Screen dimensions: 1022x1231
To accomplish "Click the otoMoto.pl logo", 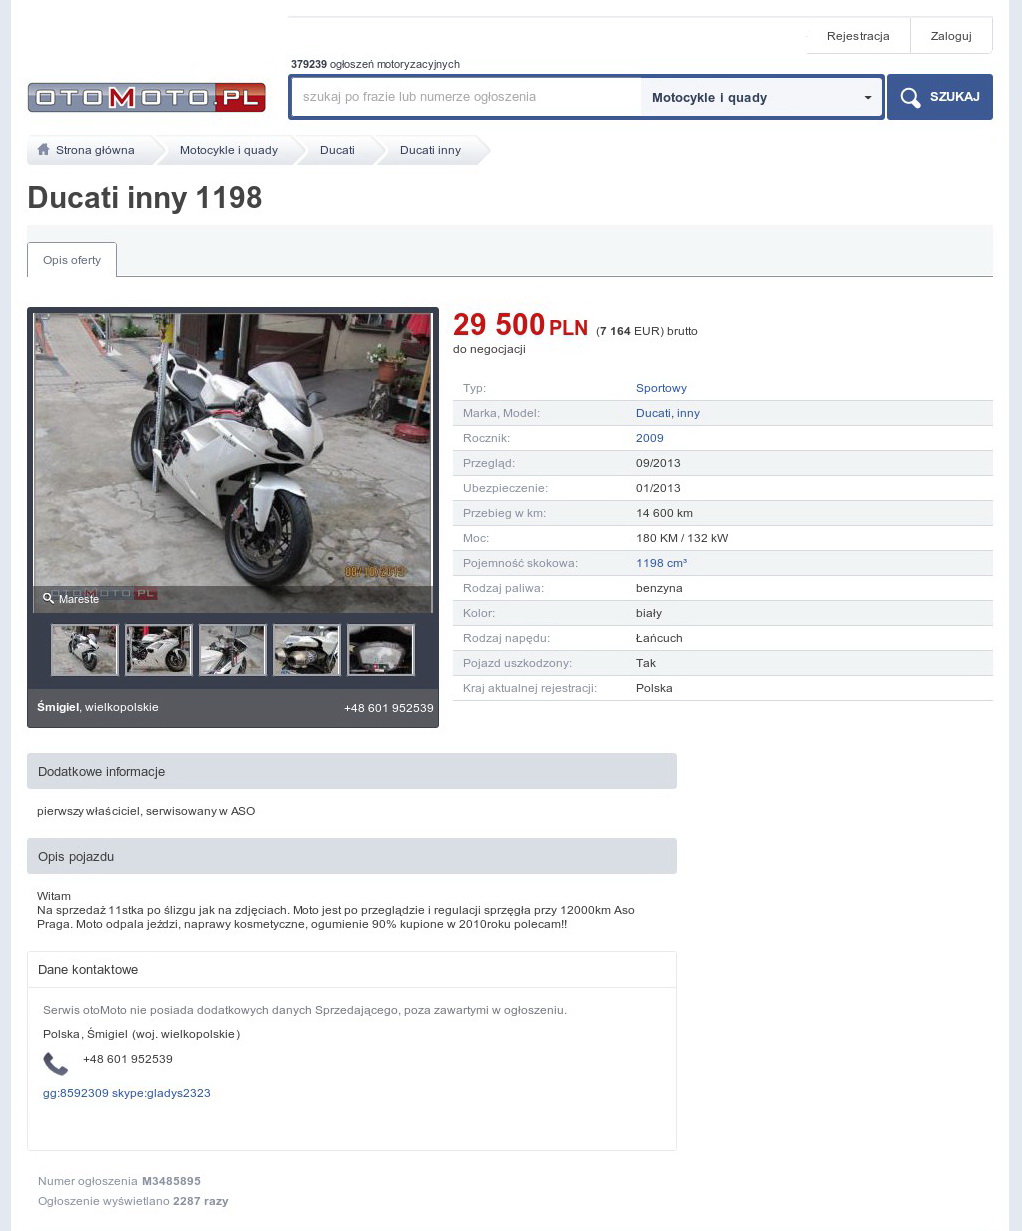I will pyautogui.click(x=146, y=97).
